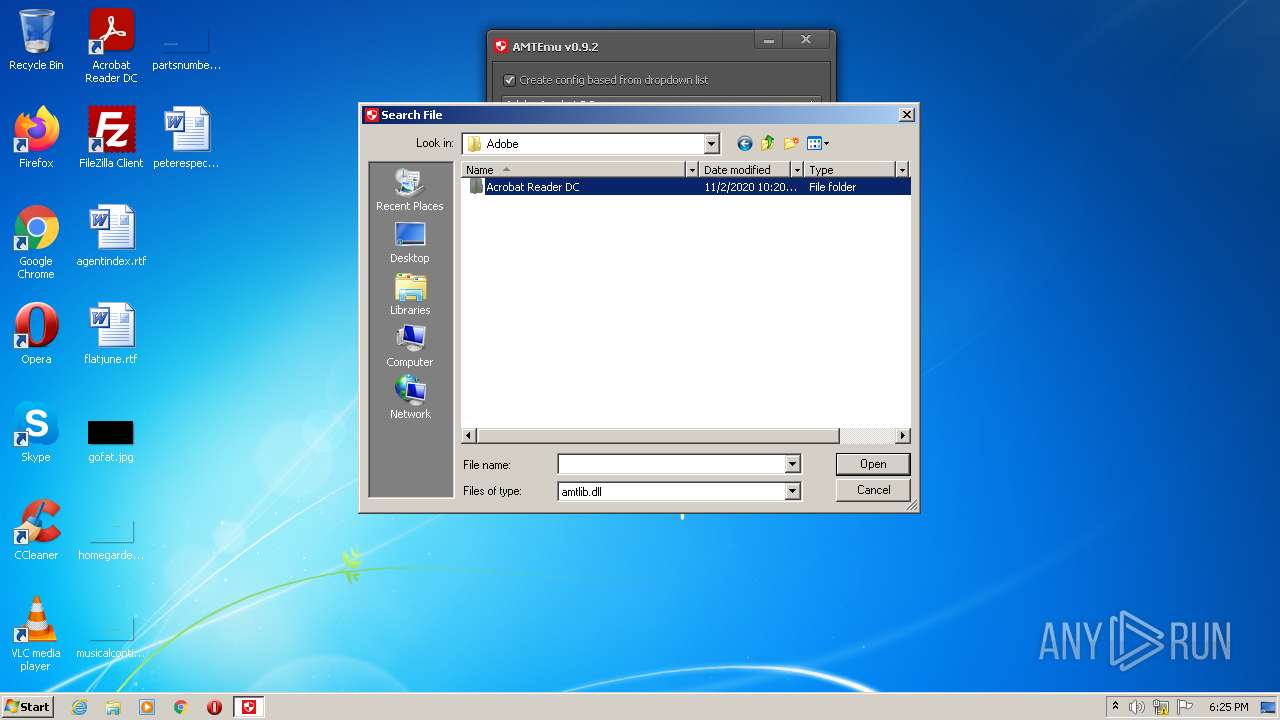
Task: Open agentindex.rtf desktop file
Action: point(111,236)
